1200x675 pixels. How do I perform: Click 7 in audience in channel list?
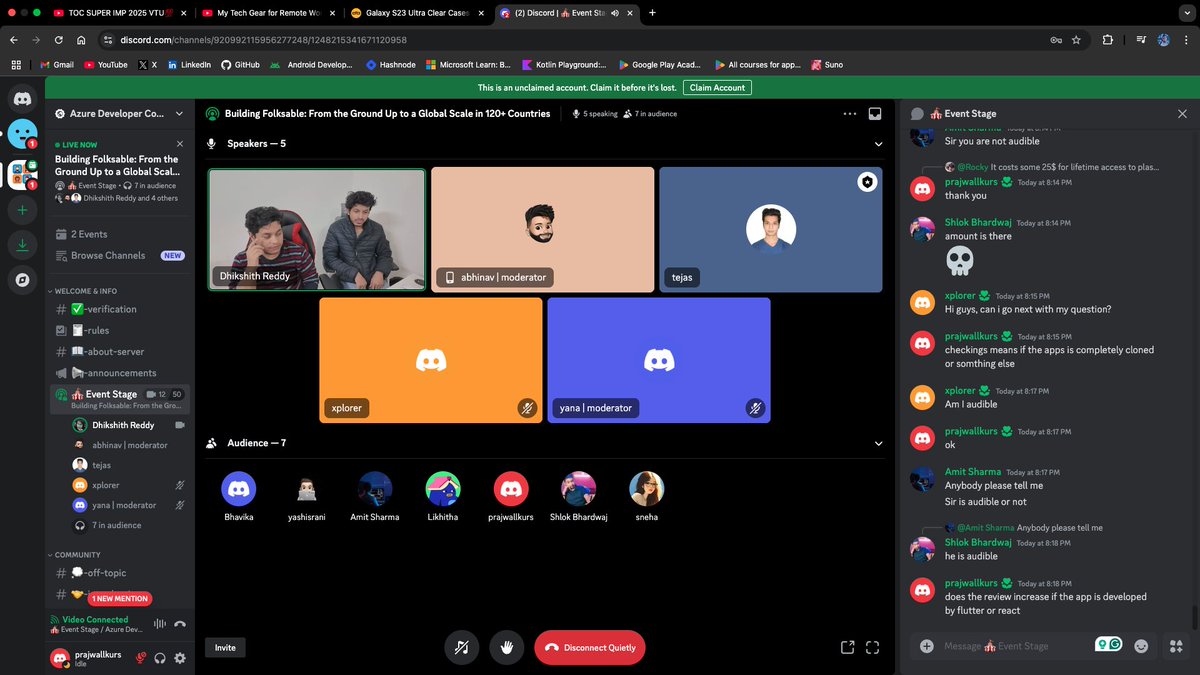coord(130,525)
